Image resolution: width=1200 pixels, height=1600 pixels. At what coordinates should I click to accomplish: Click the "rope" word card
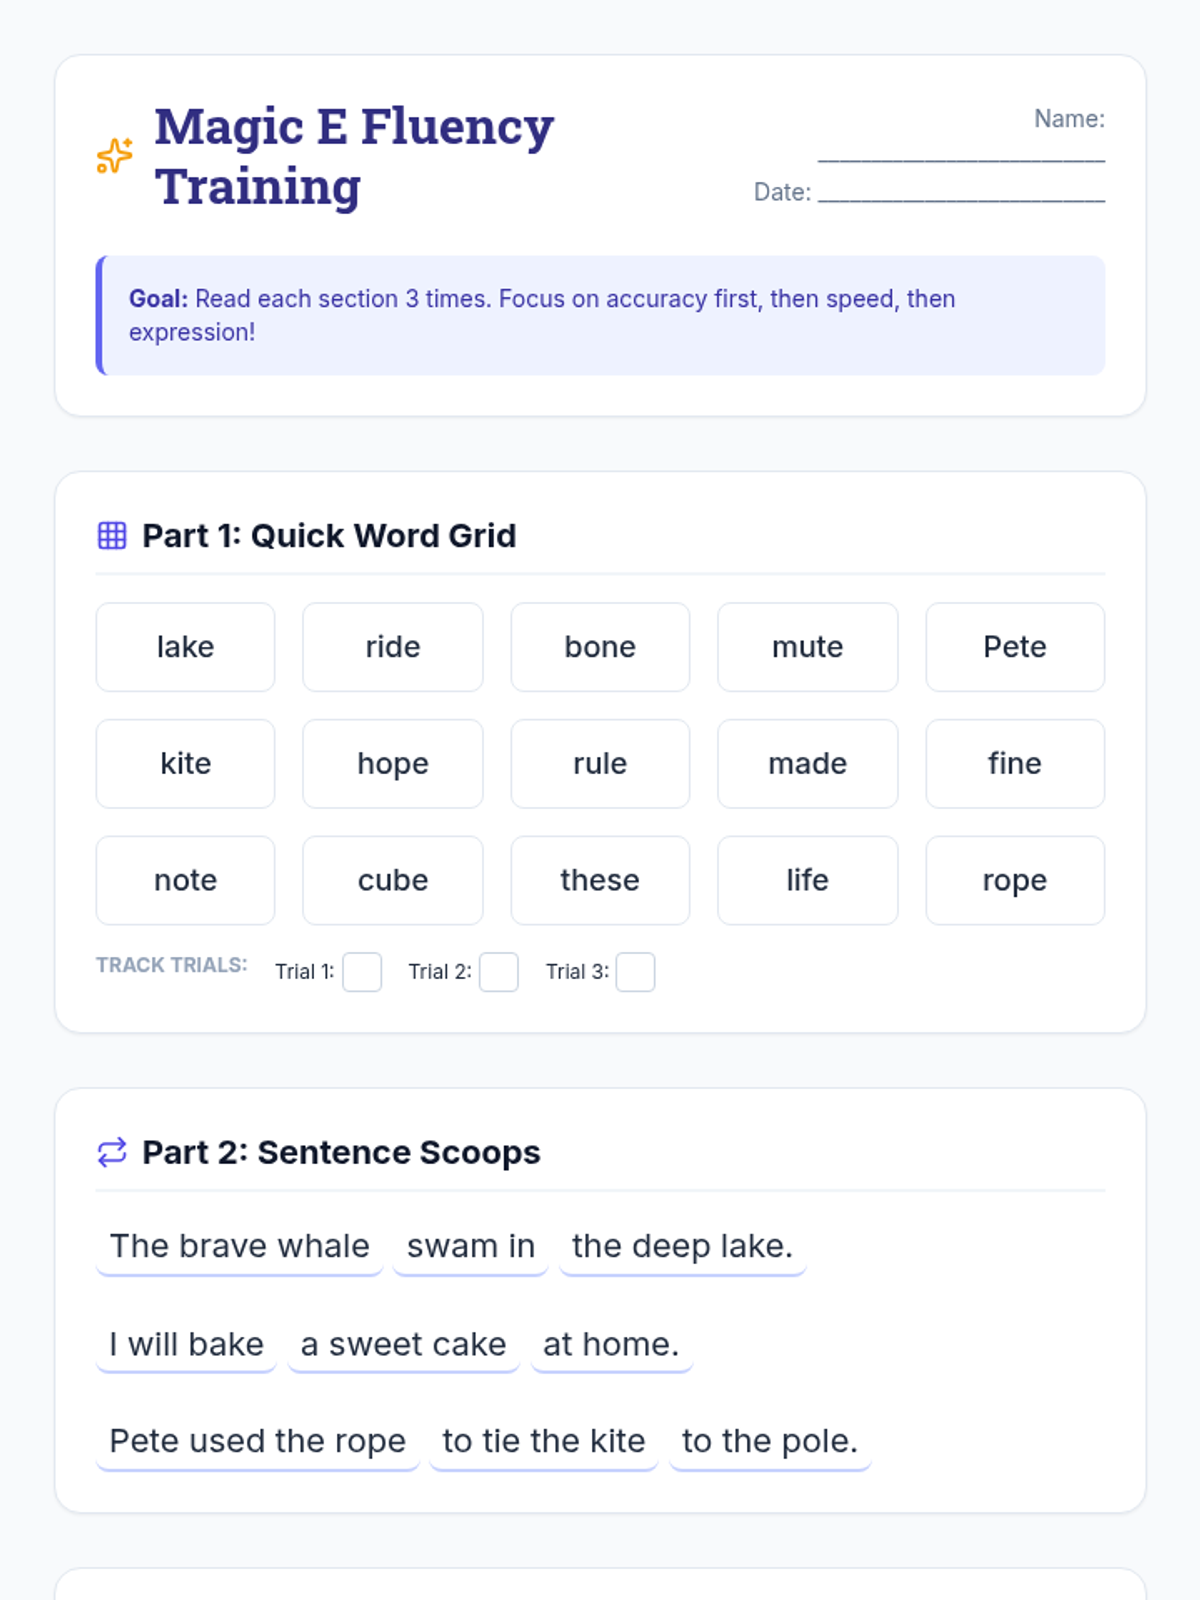(1014, 880)
